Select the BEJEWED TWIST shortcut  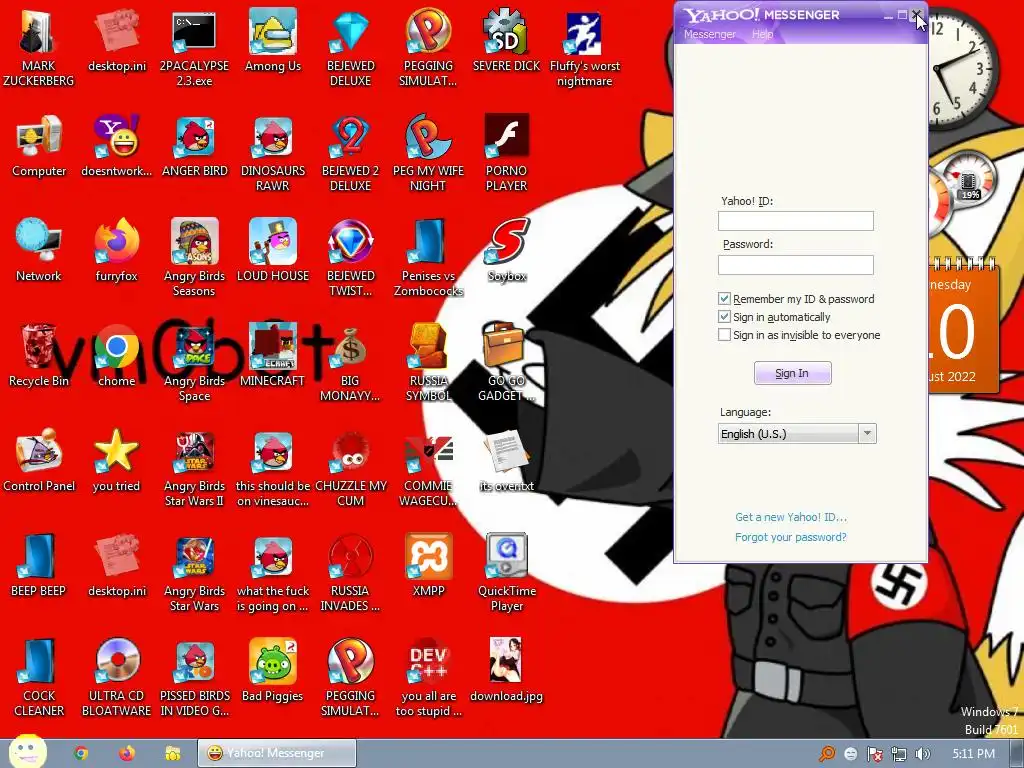(351, 259)
